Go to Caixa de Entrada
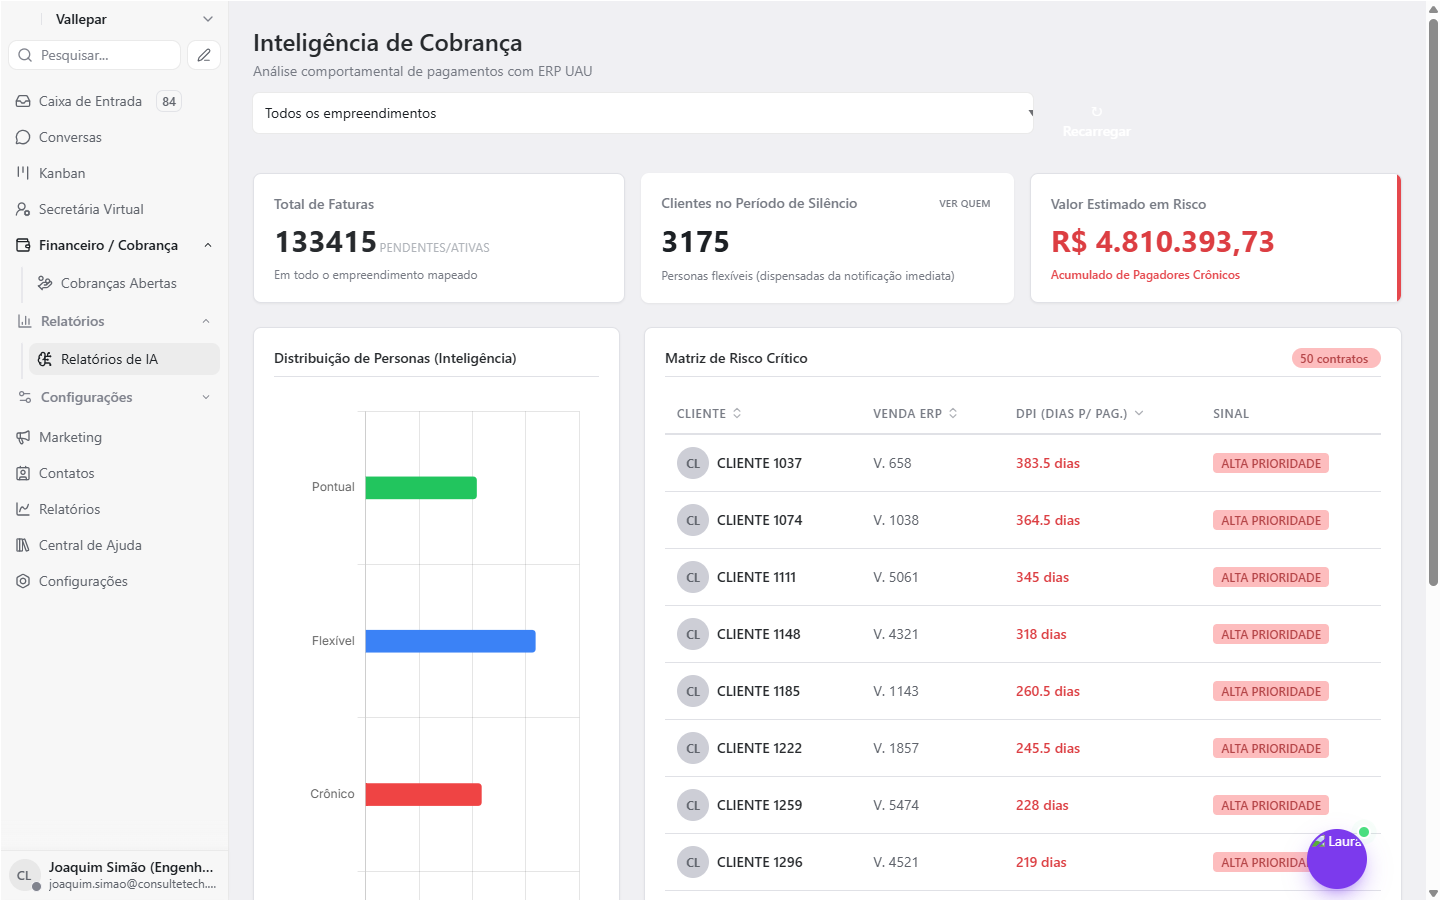Viewport: 1440px width, 900px height. coord(90,101)
